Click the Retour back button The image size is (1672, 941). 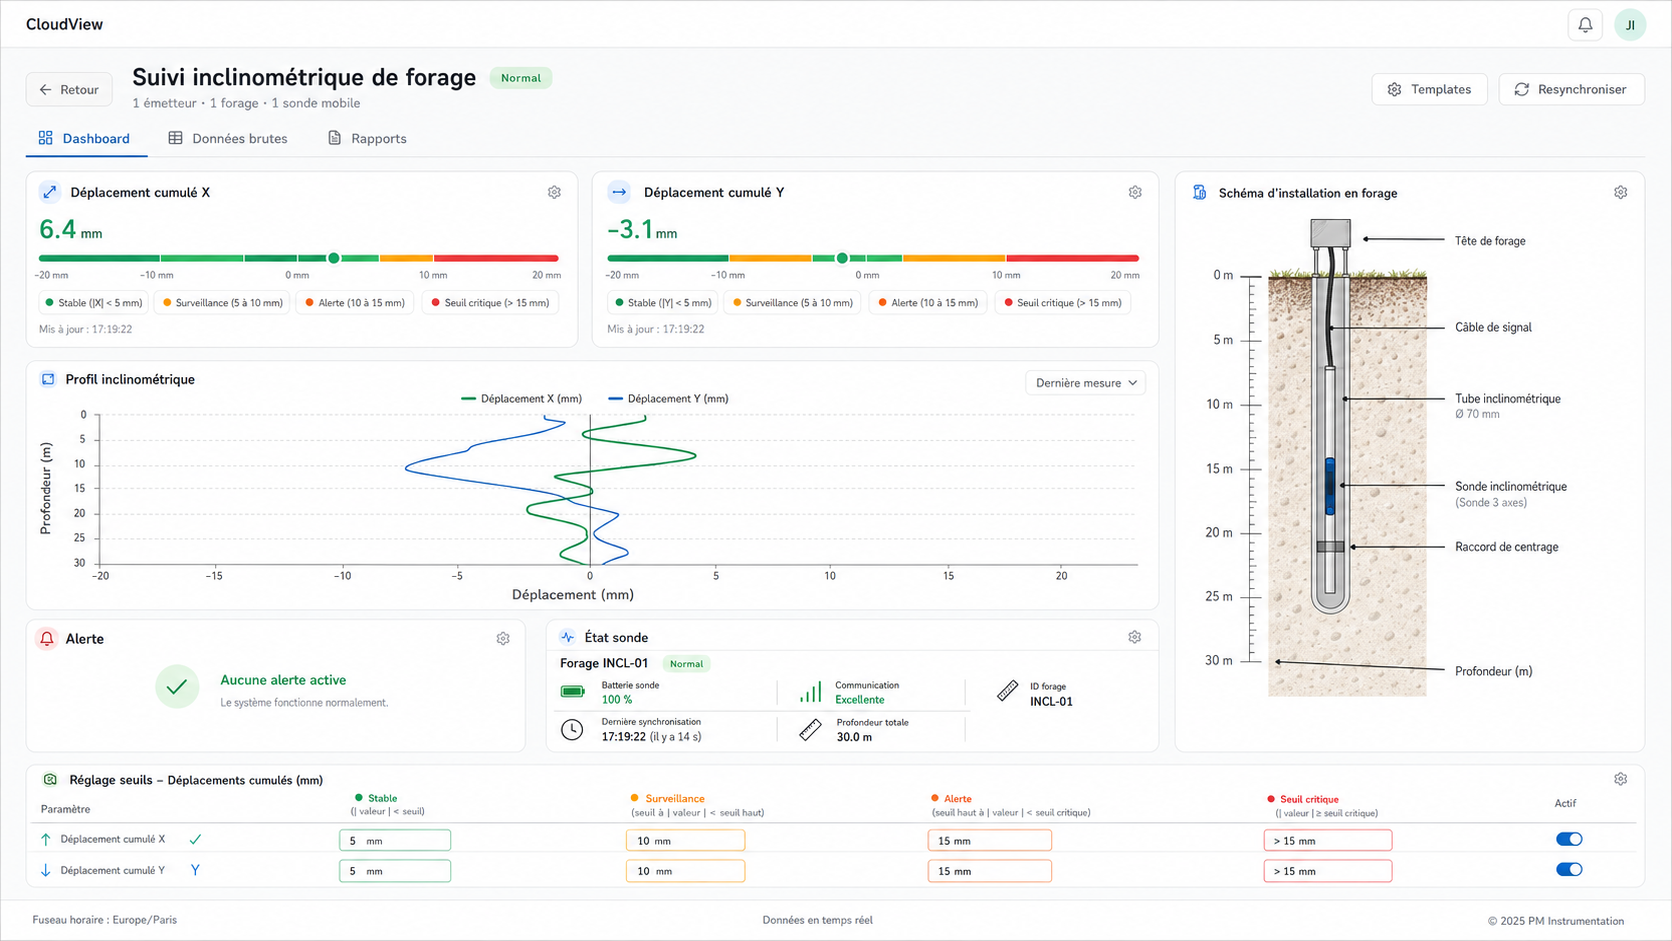(x=69, y=89)
